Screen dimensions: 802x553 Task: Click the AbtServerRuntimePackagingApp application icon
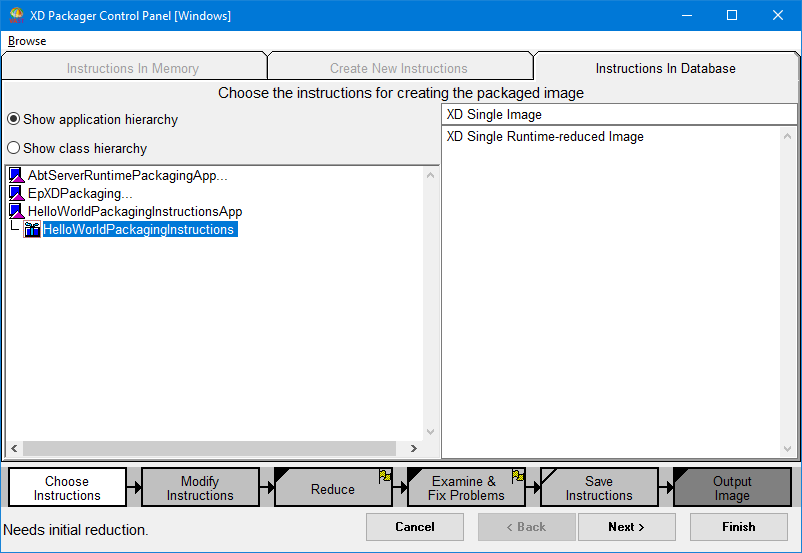(16, 176)
